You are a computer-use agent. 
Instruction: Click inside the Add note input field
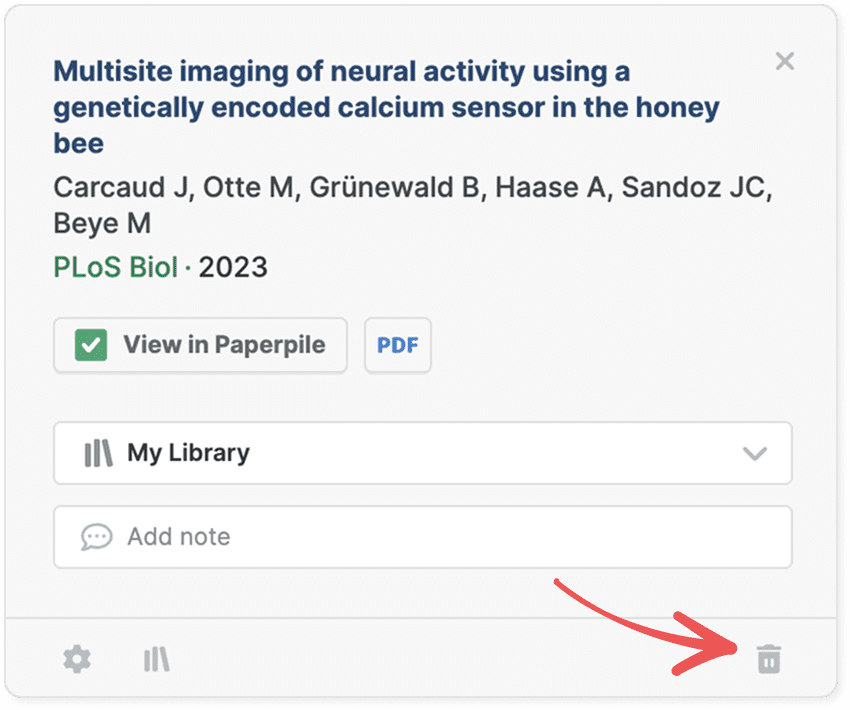422,537
